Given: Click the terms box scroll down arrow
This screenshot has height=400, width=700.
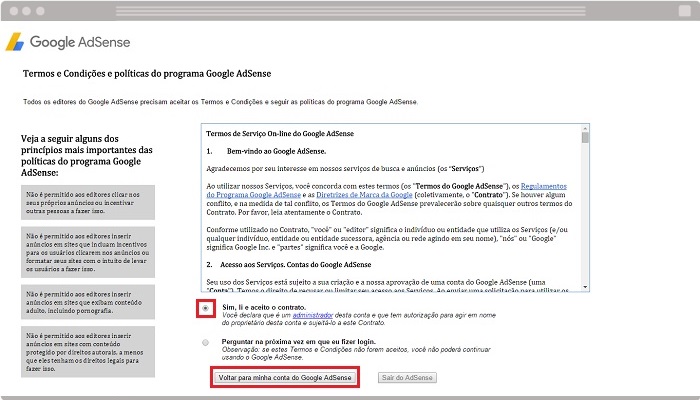Looking at the screenshot, I should click(585, 287).
